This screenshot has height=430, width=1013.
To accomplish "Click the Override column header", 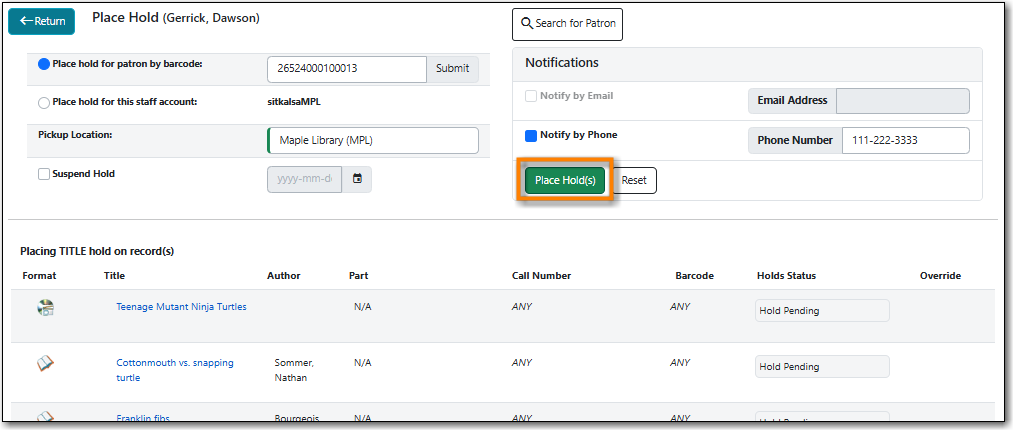I will pos(940,276).
